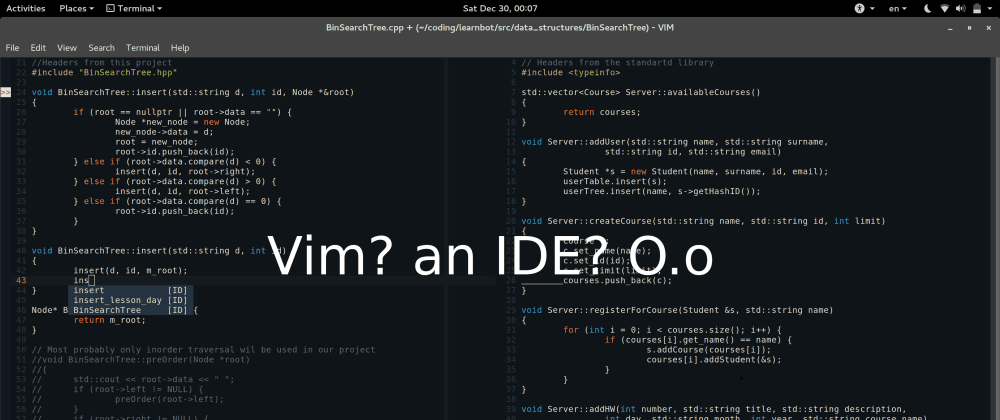Viewport: 1000px width, 420px height.
Task: Select 'BinSearchTree' completion suggestion
Action: [x=131, y=310]
